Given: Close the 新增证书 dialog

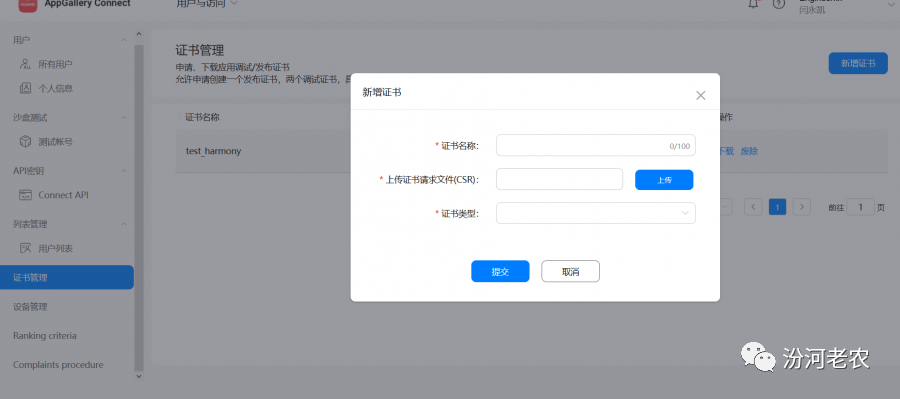Looking at the screenshot, I should point(700,96).
